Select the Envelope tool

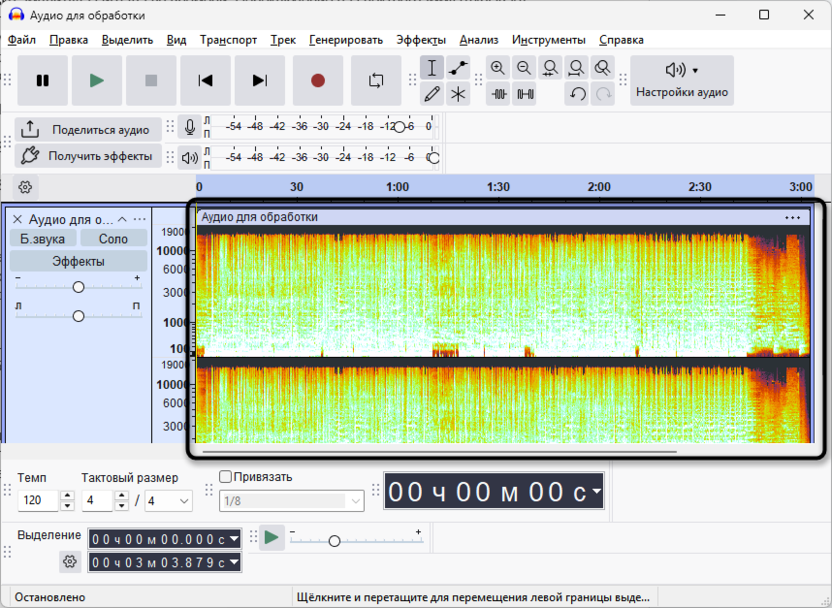458,68
